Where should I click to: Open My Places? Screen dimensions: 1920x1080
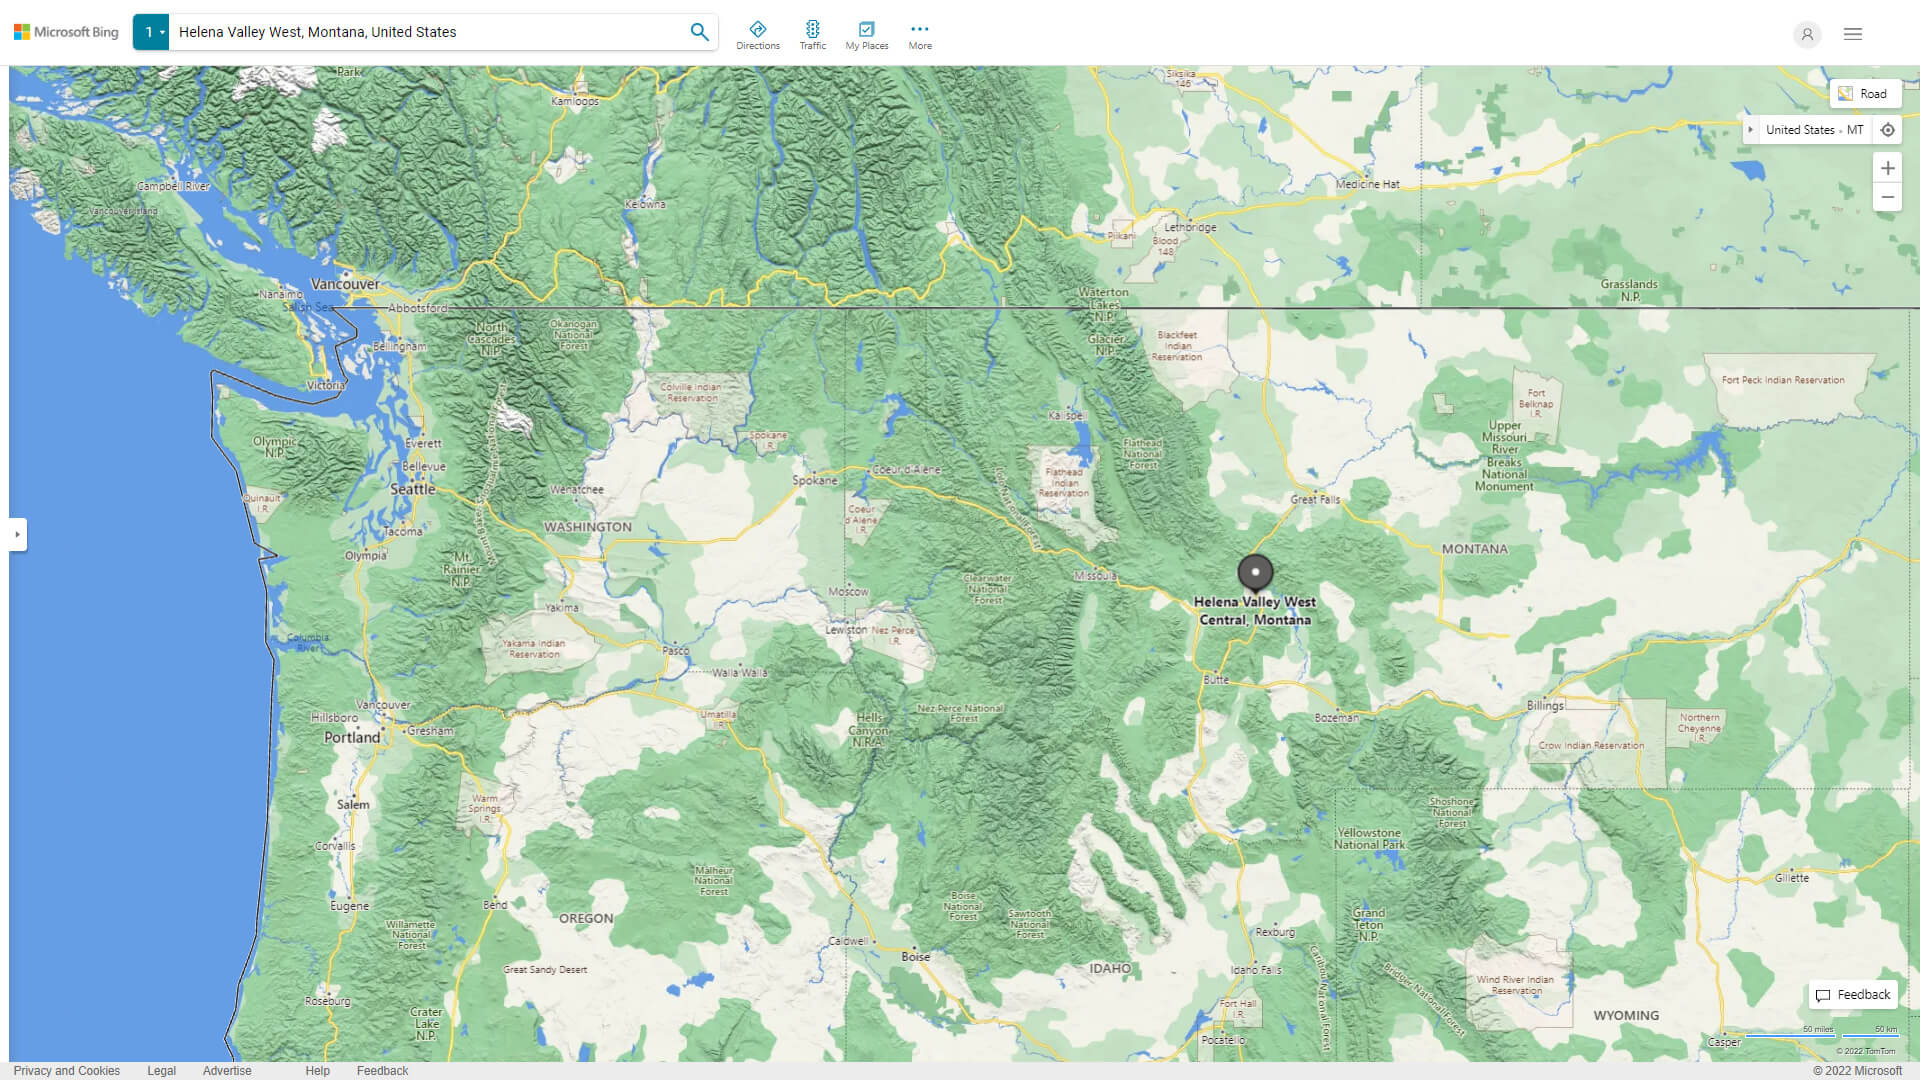click(866, 35)
